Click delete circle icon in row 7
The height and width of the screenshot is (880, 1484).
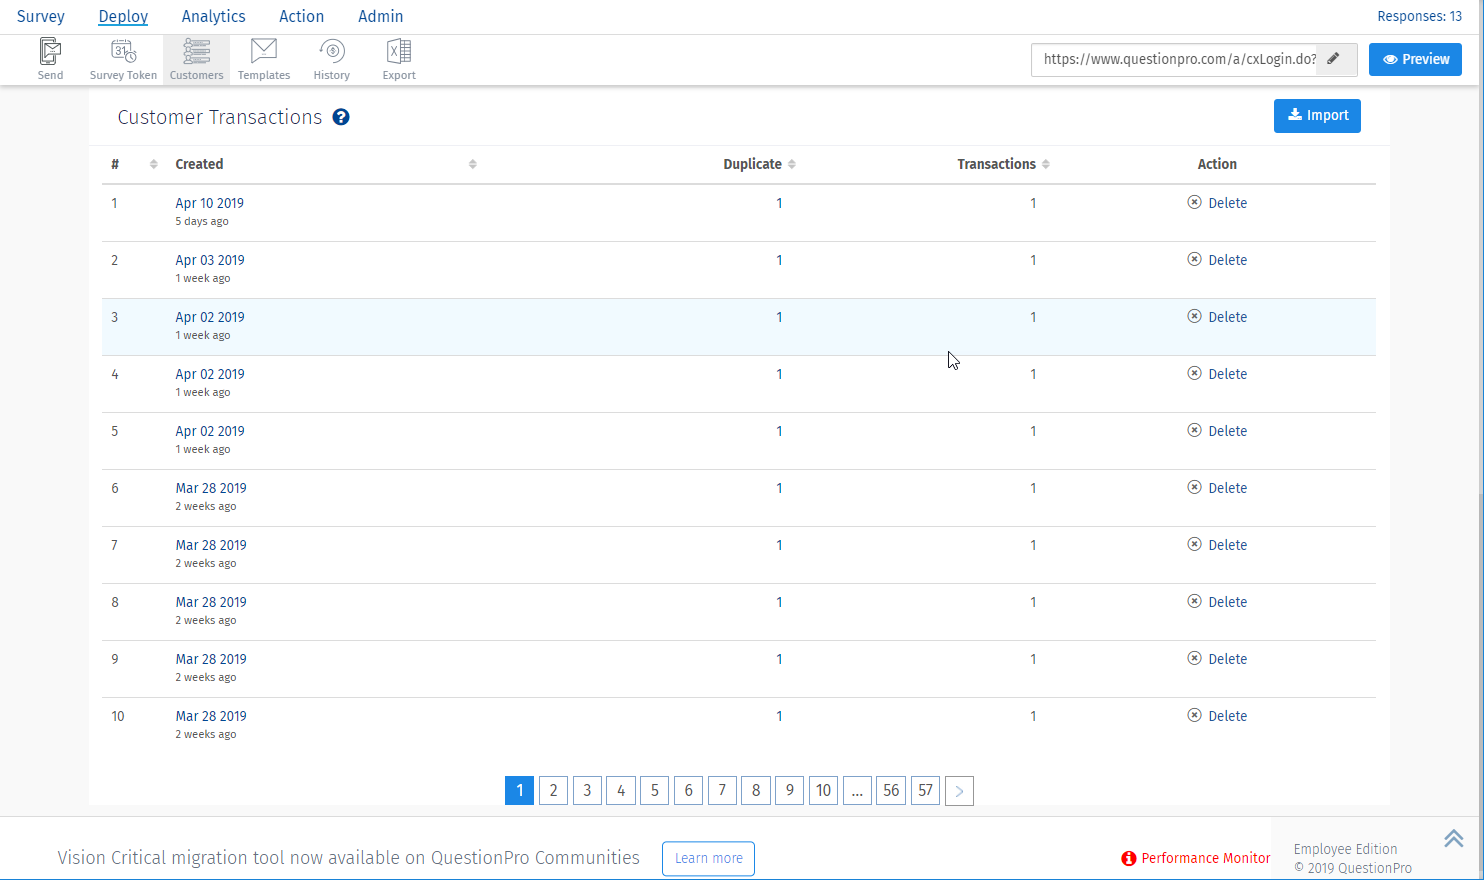1194,544
